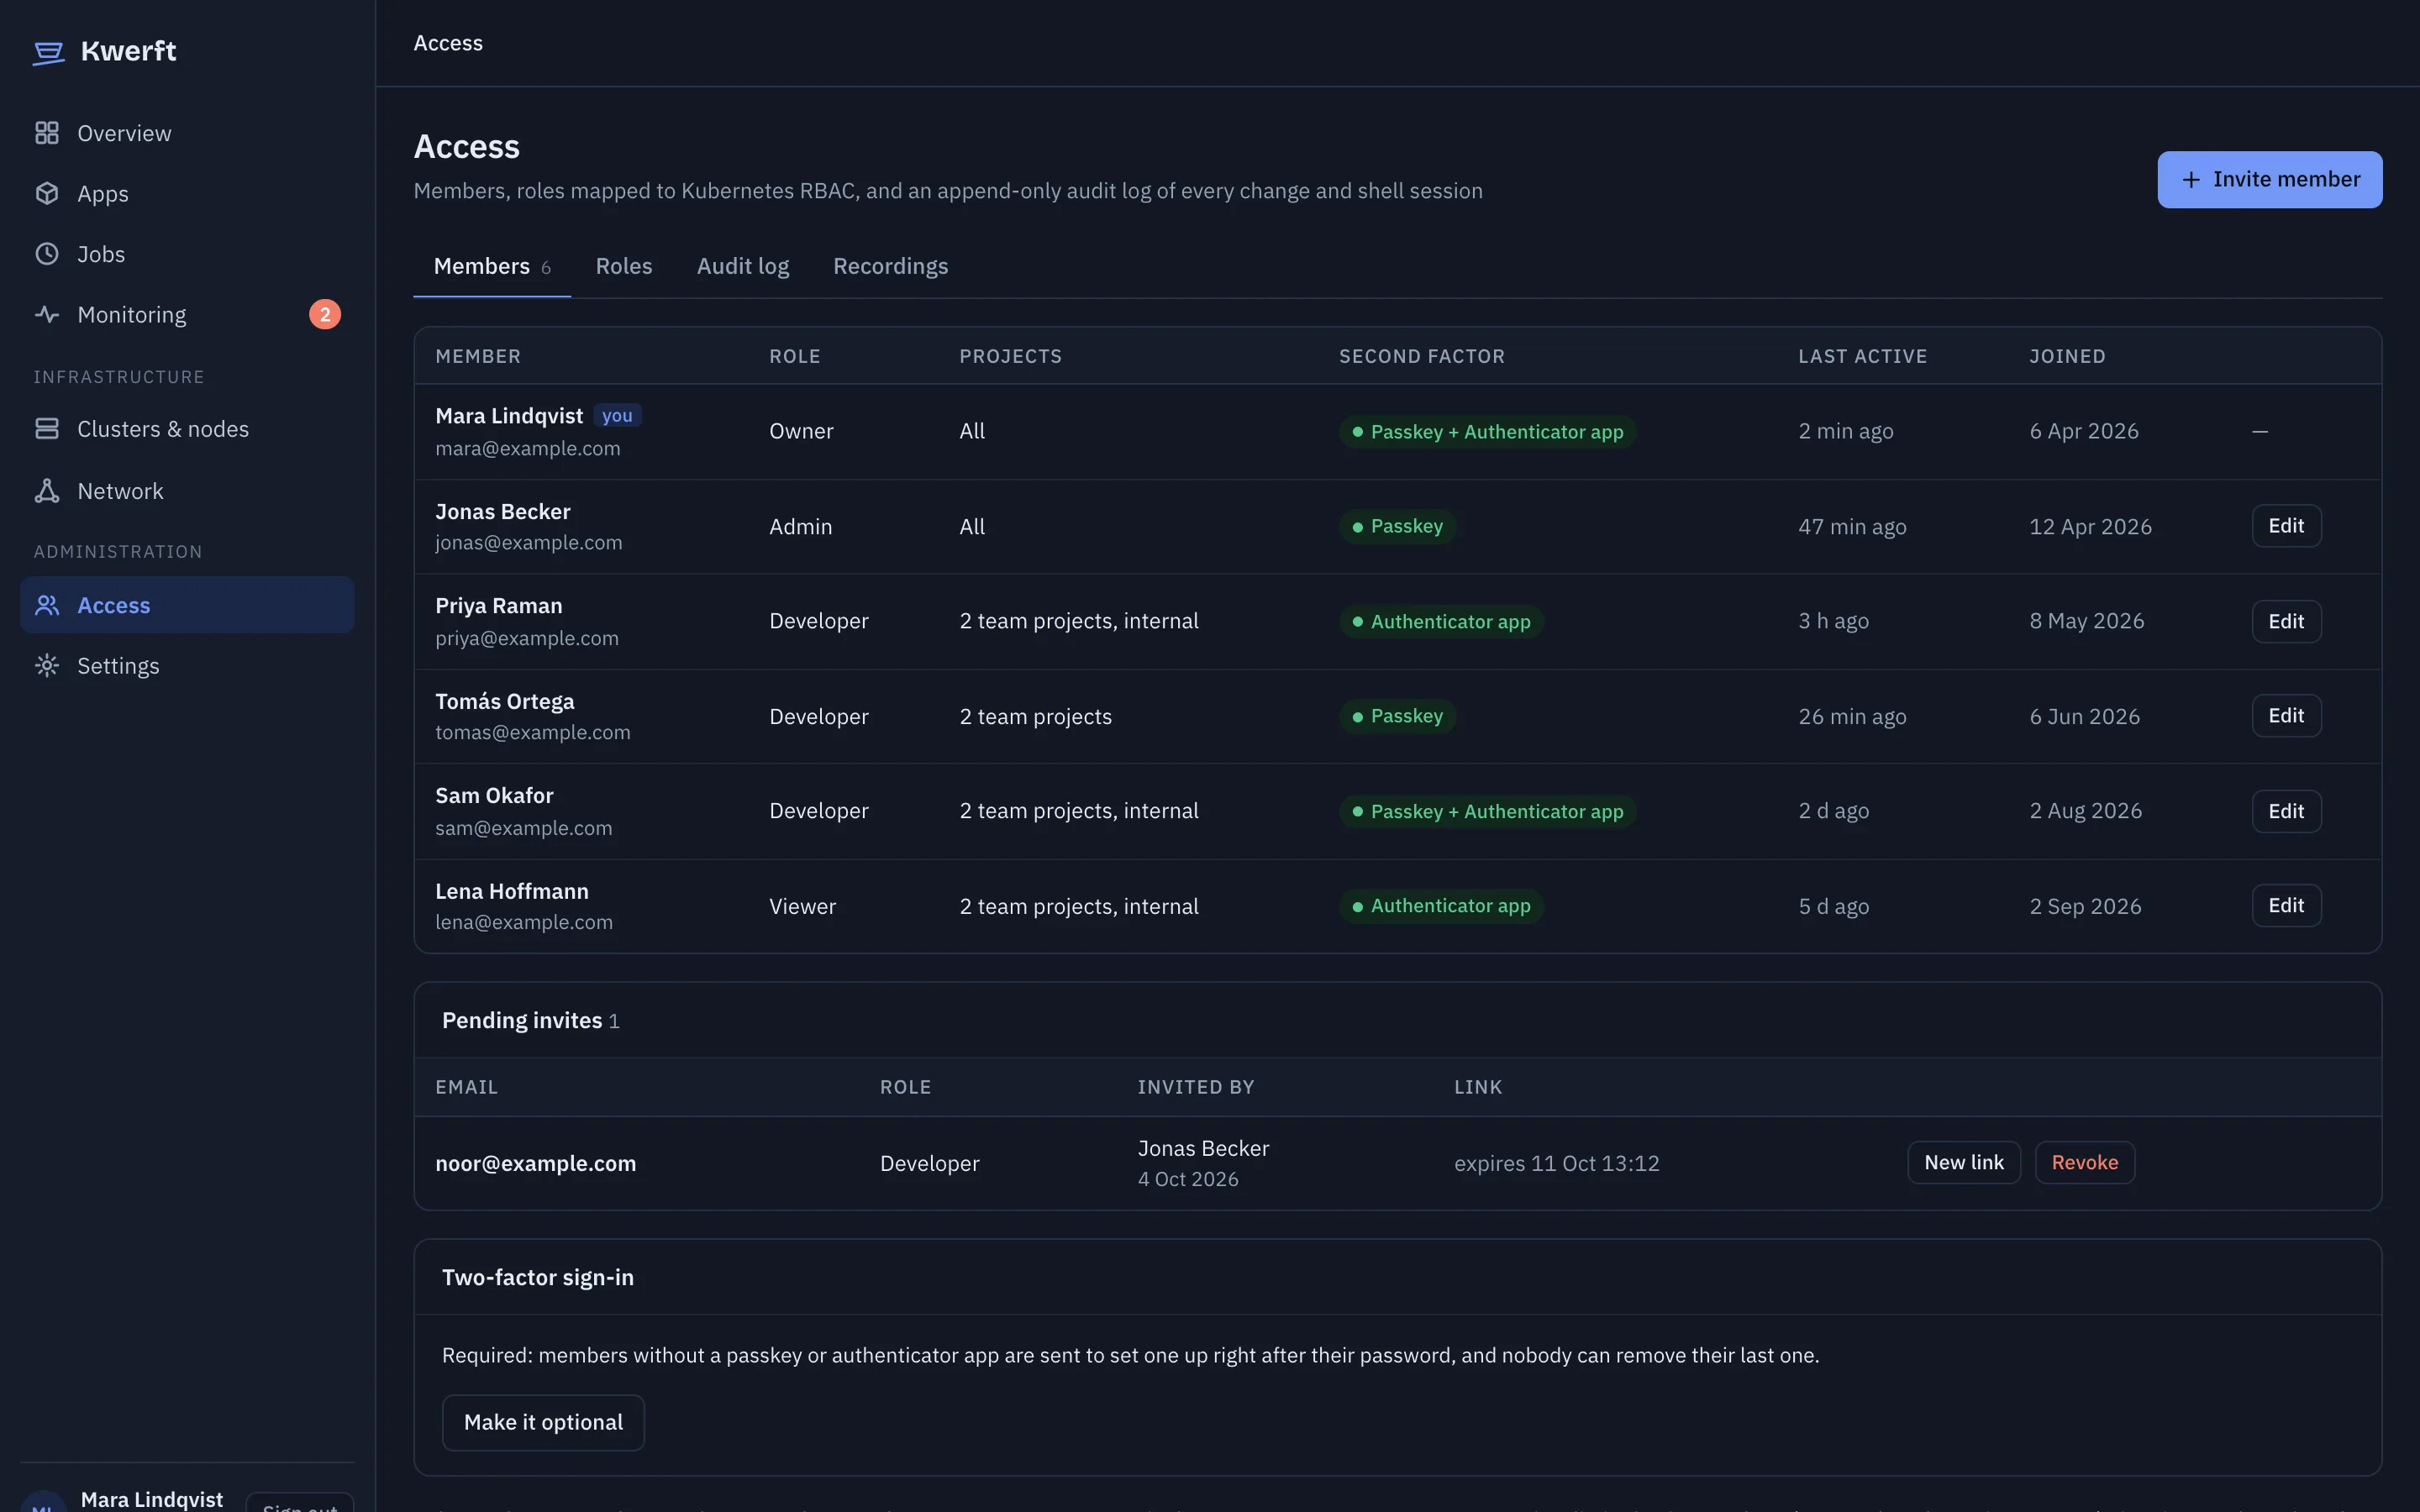Click the Monitoring pulse icon
The image size is (2420, 1512).
[x=47, y=314]
